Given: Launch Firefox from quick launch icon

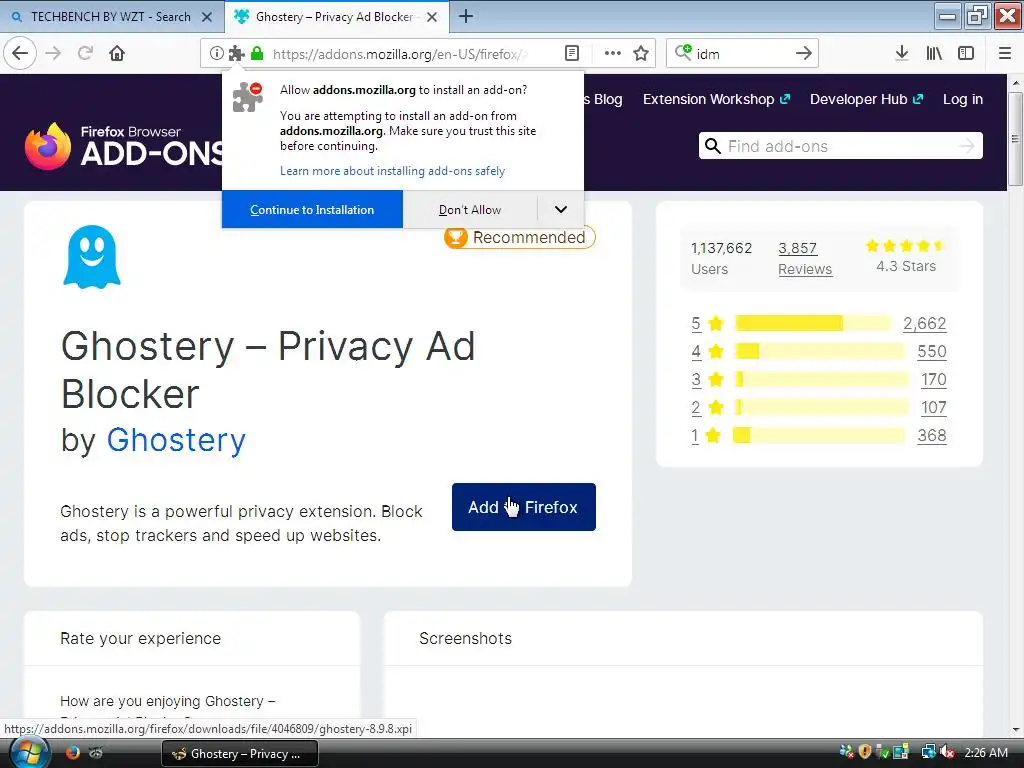Looking at the screenshot, I should click(72, 752).
